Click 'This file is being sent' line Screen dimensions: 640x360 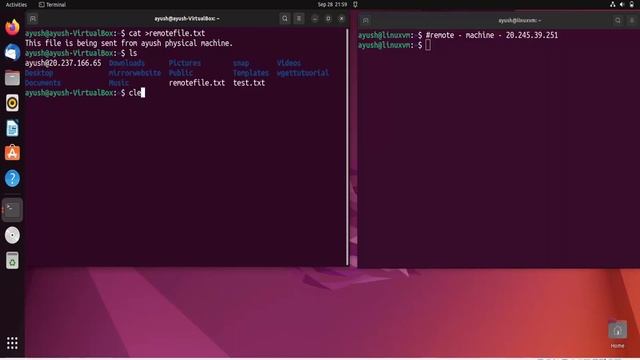point(129,43)
